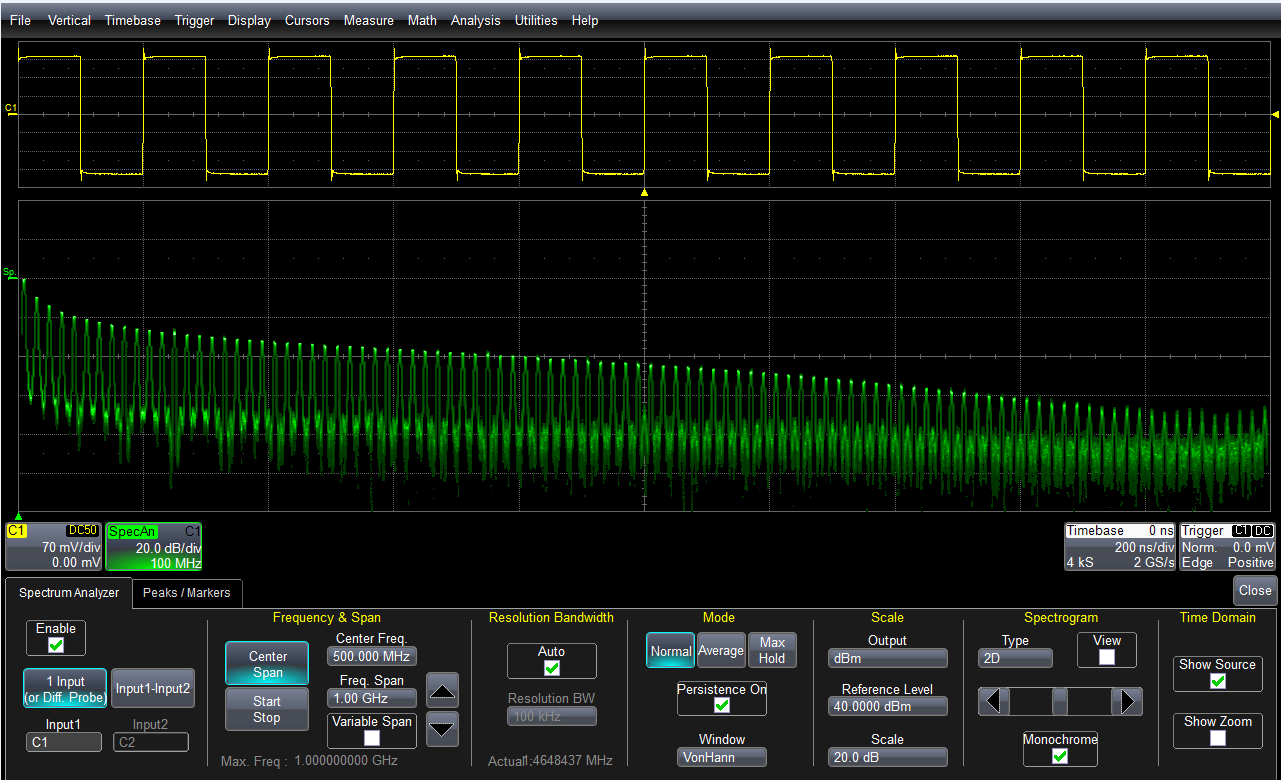1281x780 pixels.
Task: Click the right arrow on the Spectrogram scroller
Action: (x=1128, y=701)
